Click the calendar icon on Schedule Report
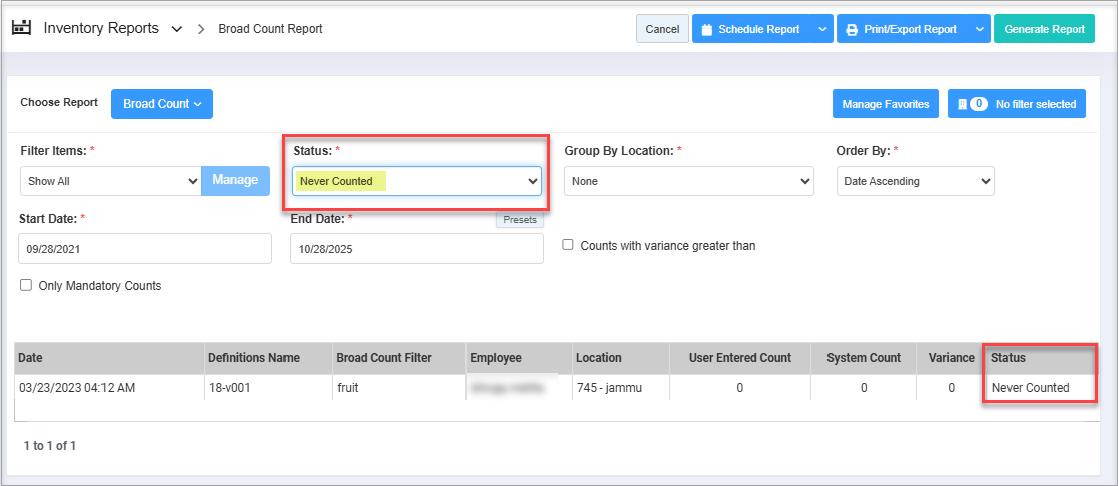This screenshot has height=486, width=1118. 706,30
